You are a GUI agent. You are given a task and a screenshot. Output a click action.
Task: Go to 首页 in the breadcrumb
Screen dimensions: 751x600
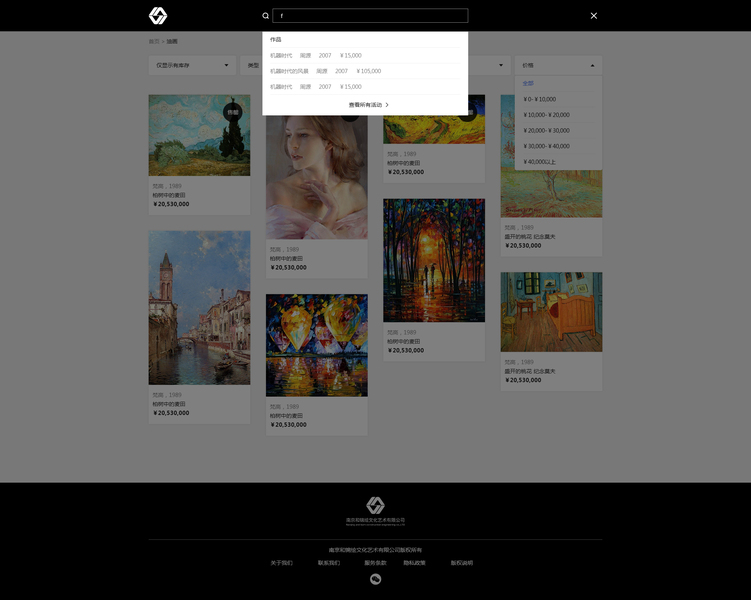pyautogui.click(x=154, y=42)
